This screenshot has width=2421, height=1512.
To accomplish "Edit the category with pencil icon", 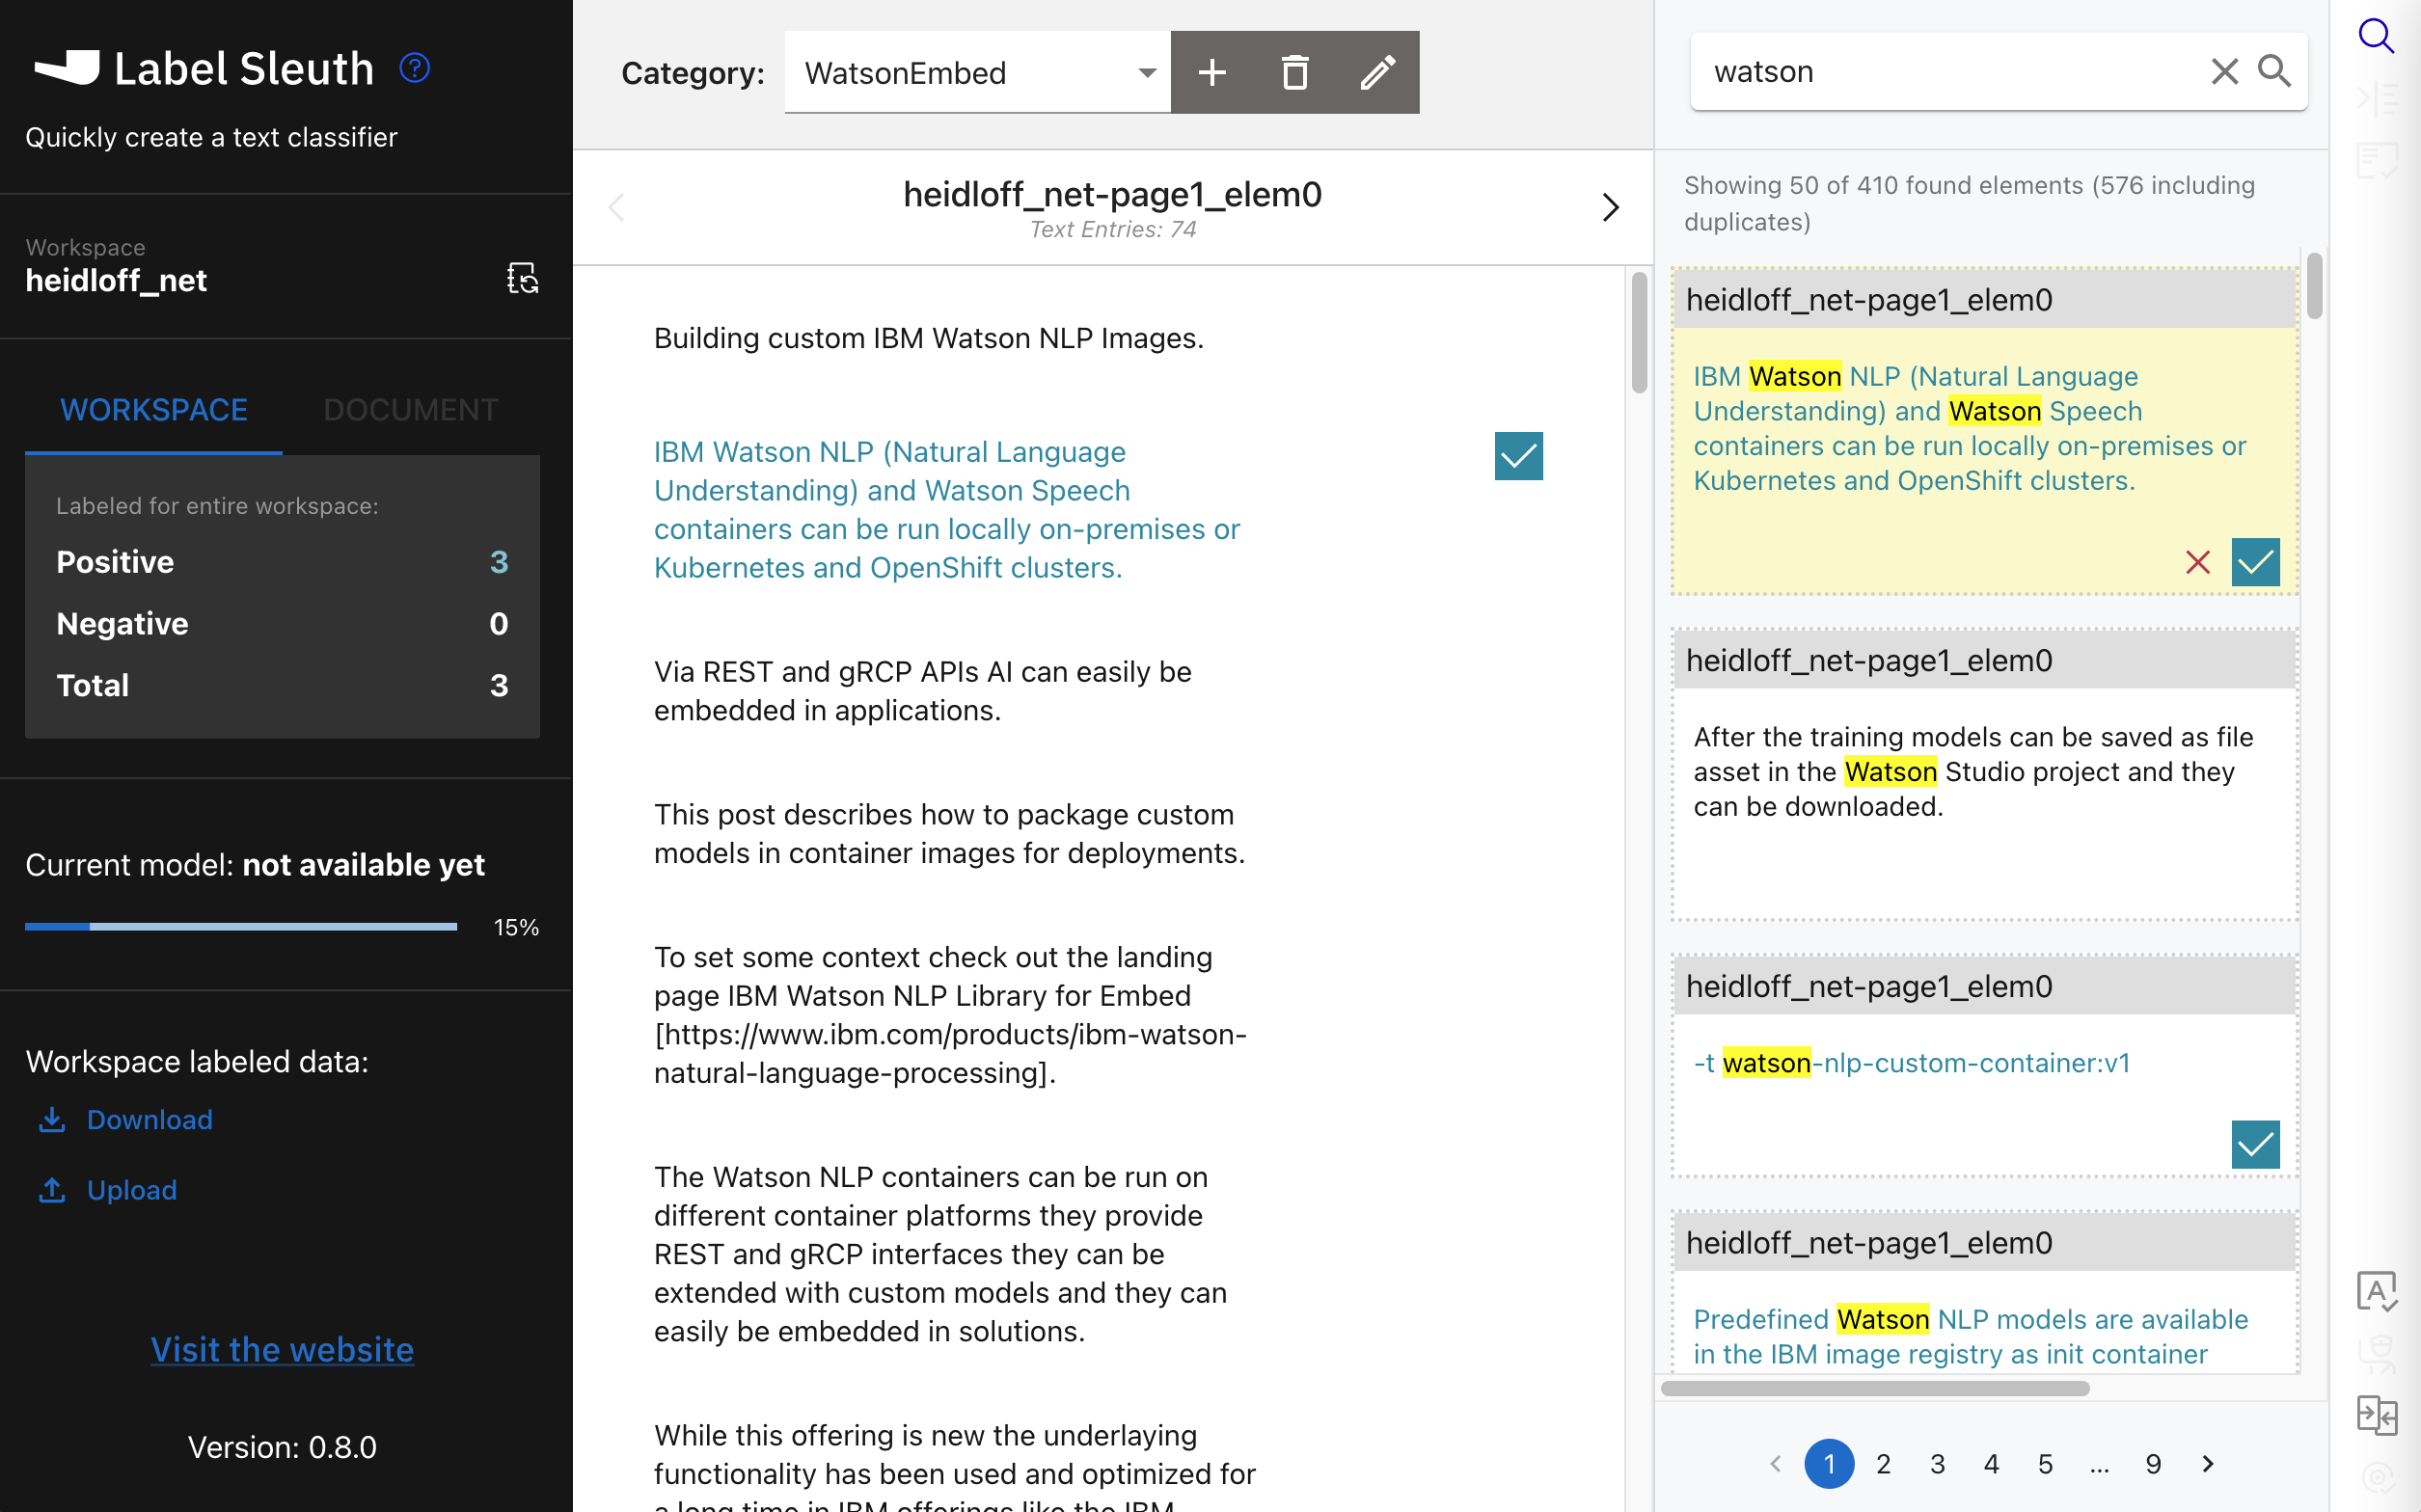I will (x=1377, y=72).
